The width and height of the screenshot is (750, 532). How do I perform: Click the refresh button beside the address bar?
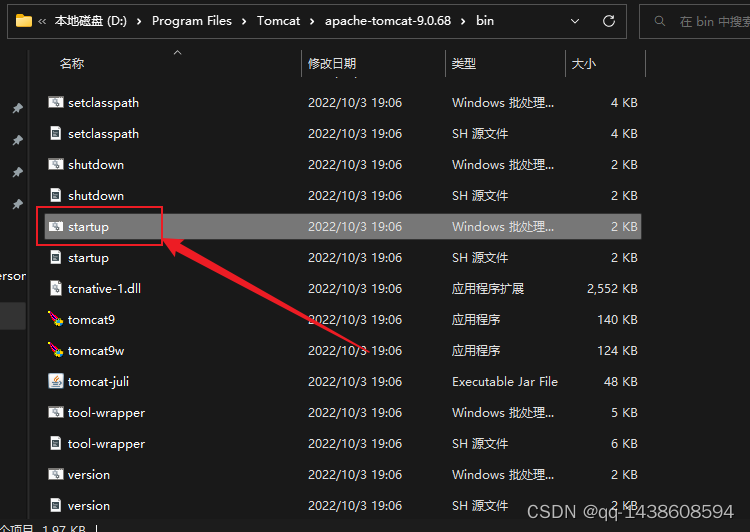coord(608,21)
